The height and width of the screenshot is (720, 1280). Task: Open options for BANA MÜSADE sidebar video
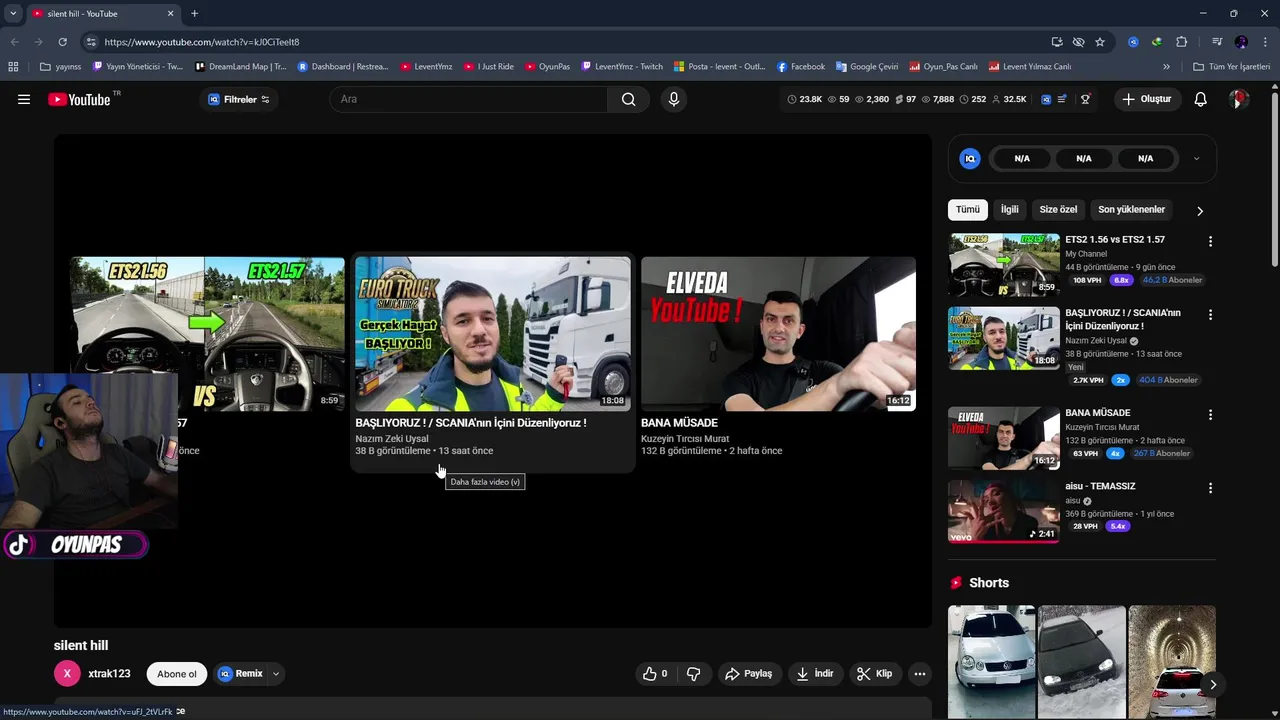(1210, 415)
